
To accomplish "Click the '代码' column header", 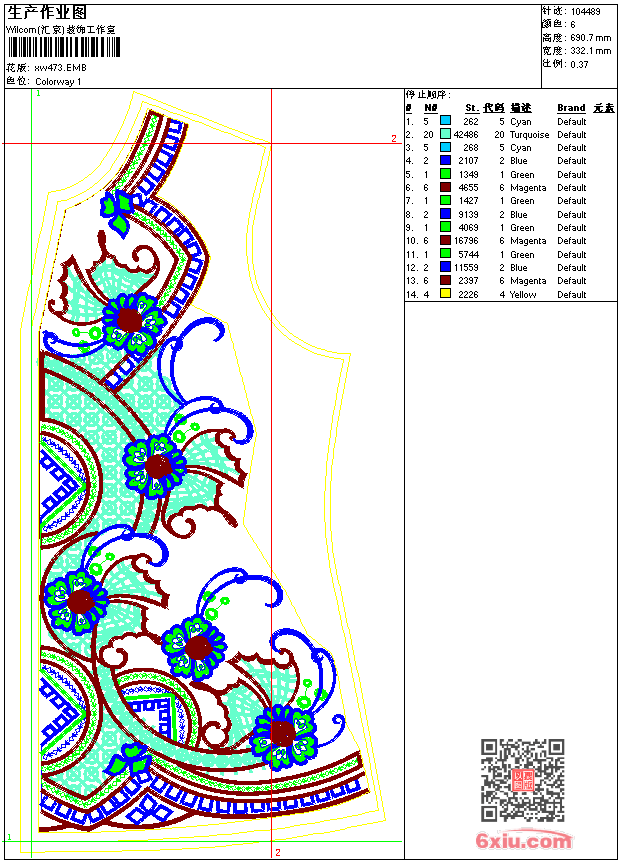I will (494, 108).
